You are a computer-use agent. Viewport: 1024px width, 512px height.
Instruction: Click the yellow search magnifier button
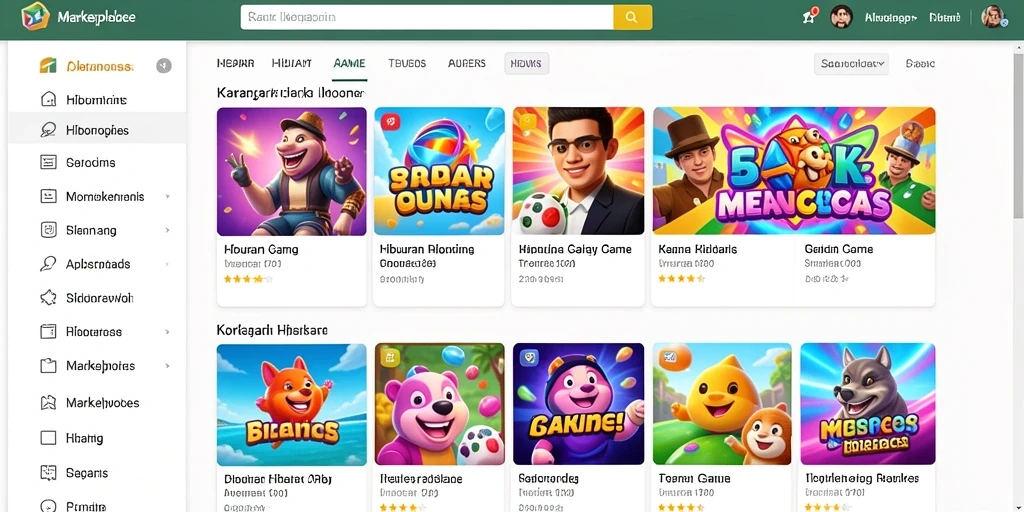coord(632,18)
